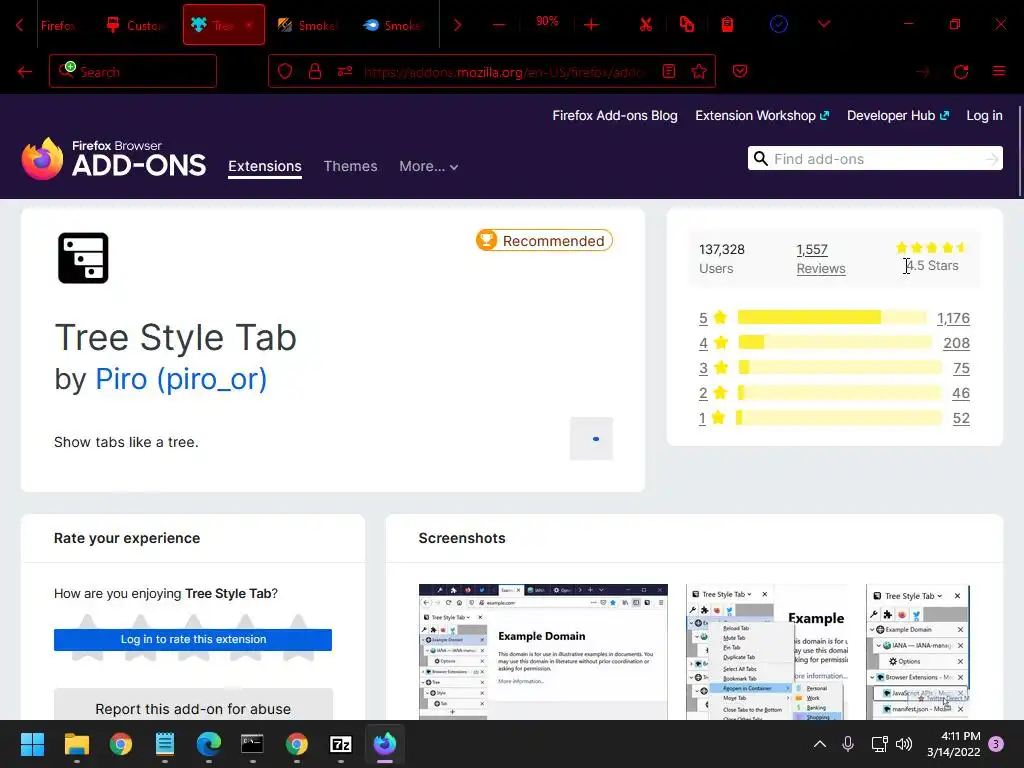
Task: Open Developer Hub link
Action: (898, 116)
